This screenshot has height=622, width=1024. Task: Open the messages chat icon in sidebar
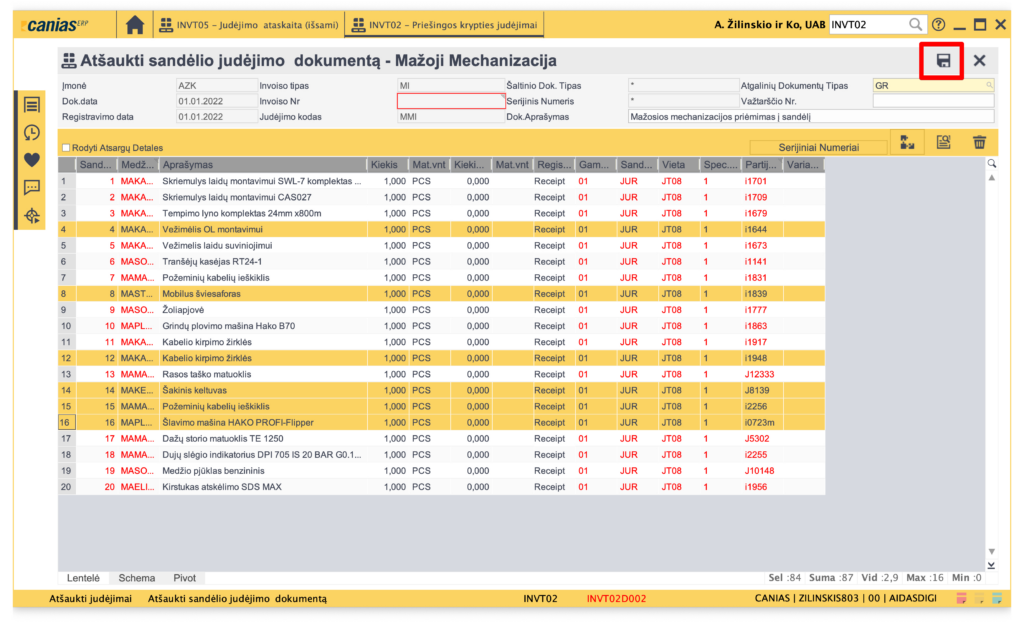(32, 187)
